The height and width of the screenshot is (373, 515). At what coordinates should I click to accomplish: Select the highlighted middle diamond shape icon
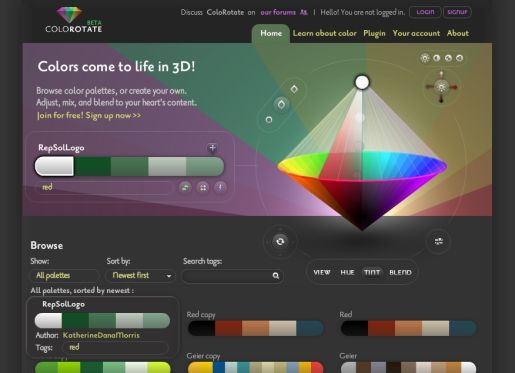point(281,104)
